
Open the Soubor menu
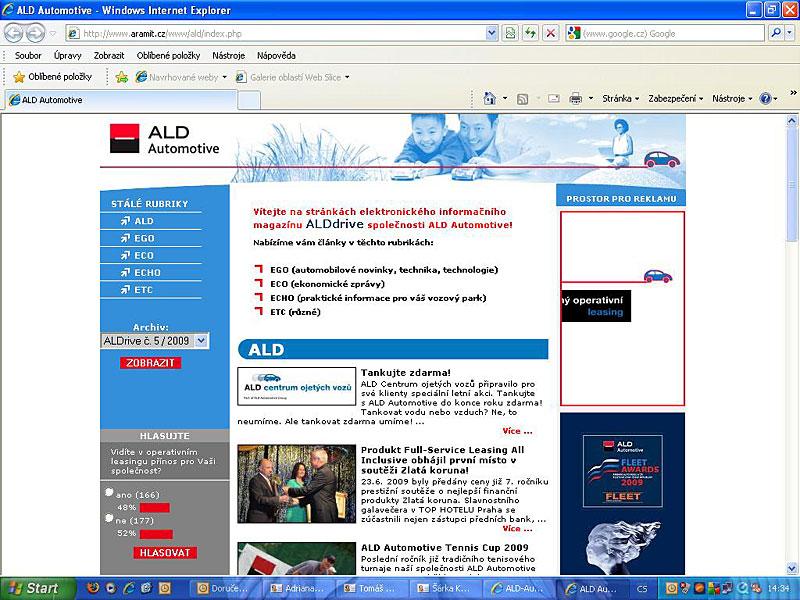tap(28, 56)
